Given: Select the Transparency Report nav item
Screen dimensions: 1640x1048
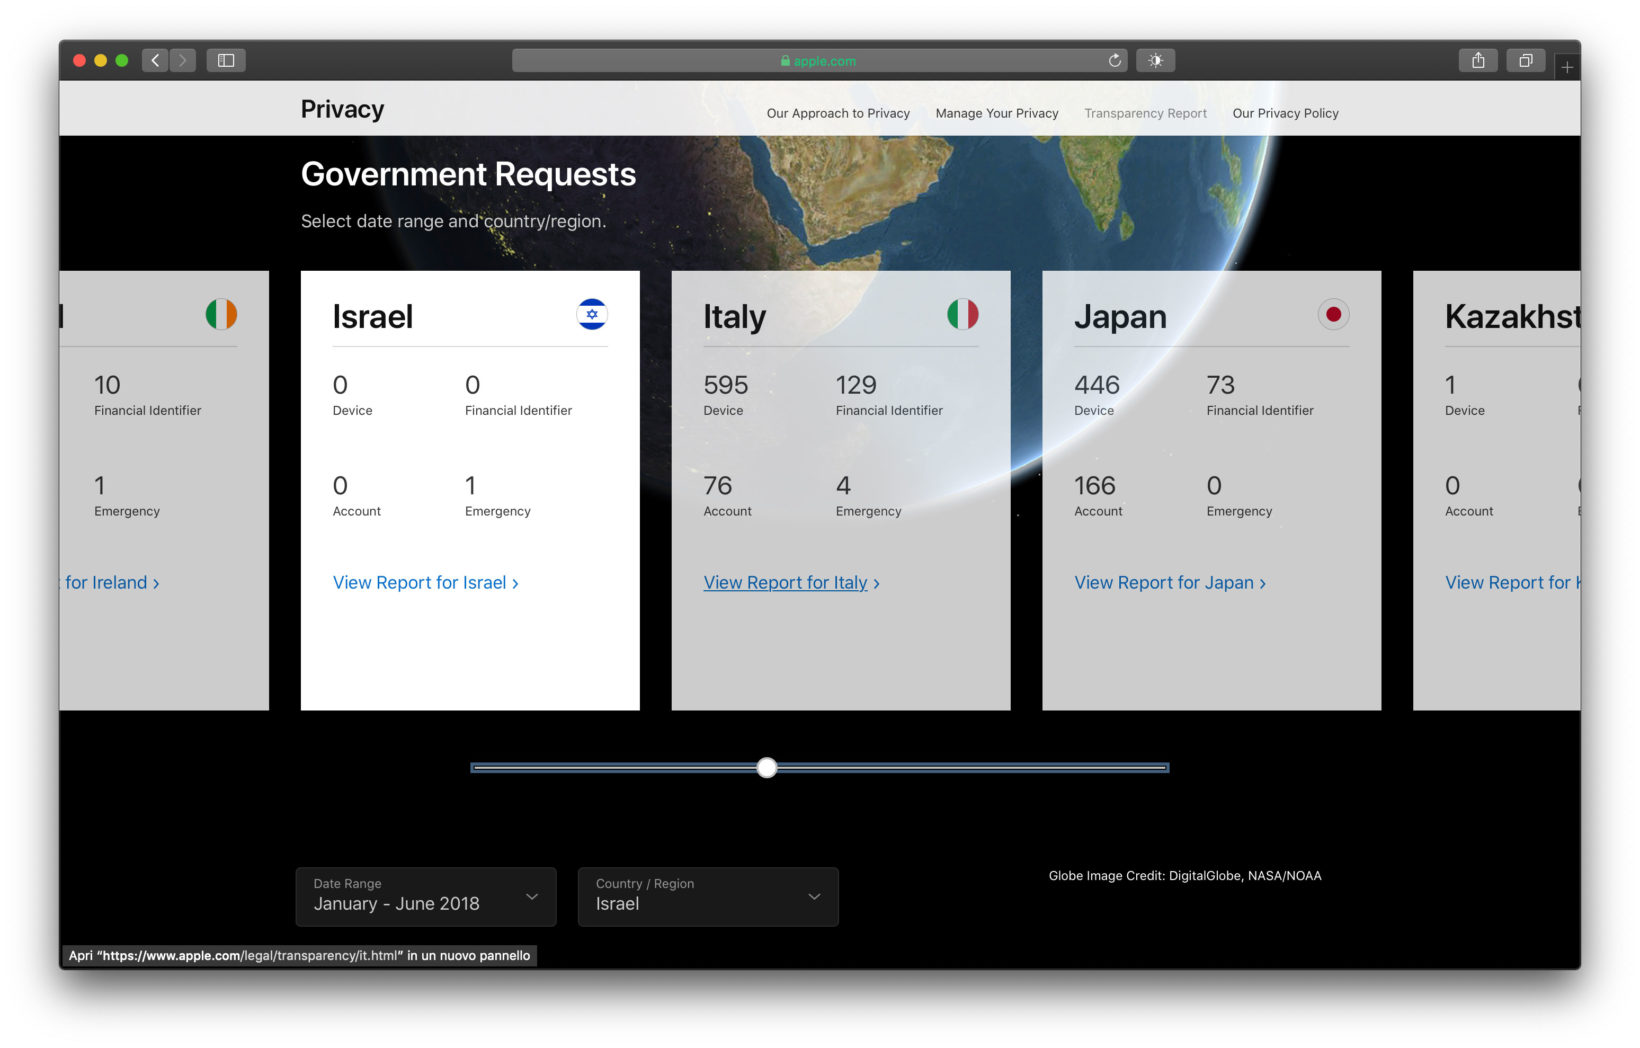Looking at the screenshot, I should (x=1146, y=114).
